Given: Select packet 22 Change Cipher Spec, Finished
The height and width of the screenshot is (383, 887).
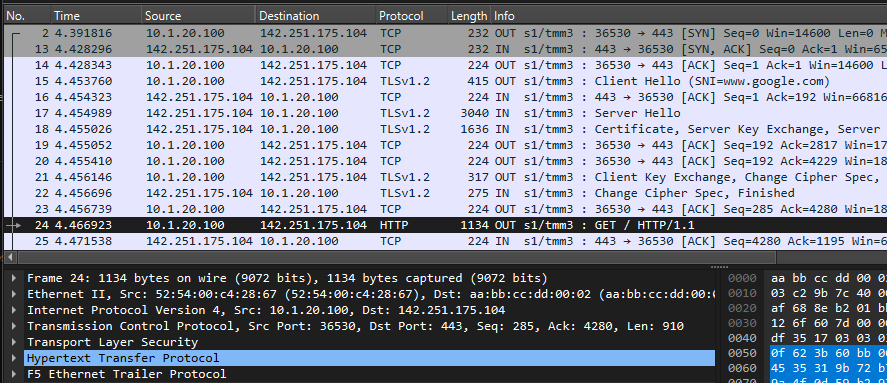Looking at the screenshot, I should pyautogui.click(x=446, y=193).
